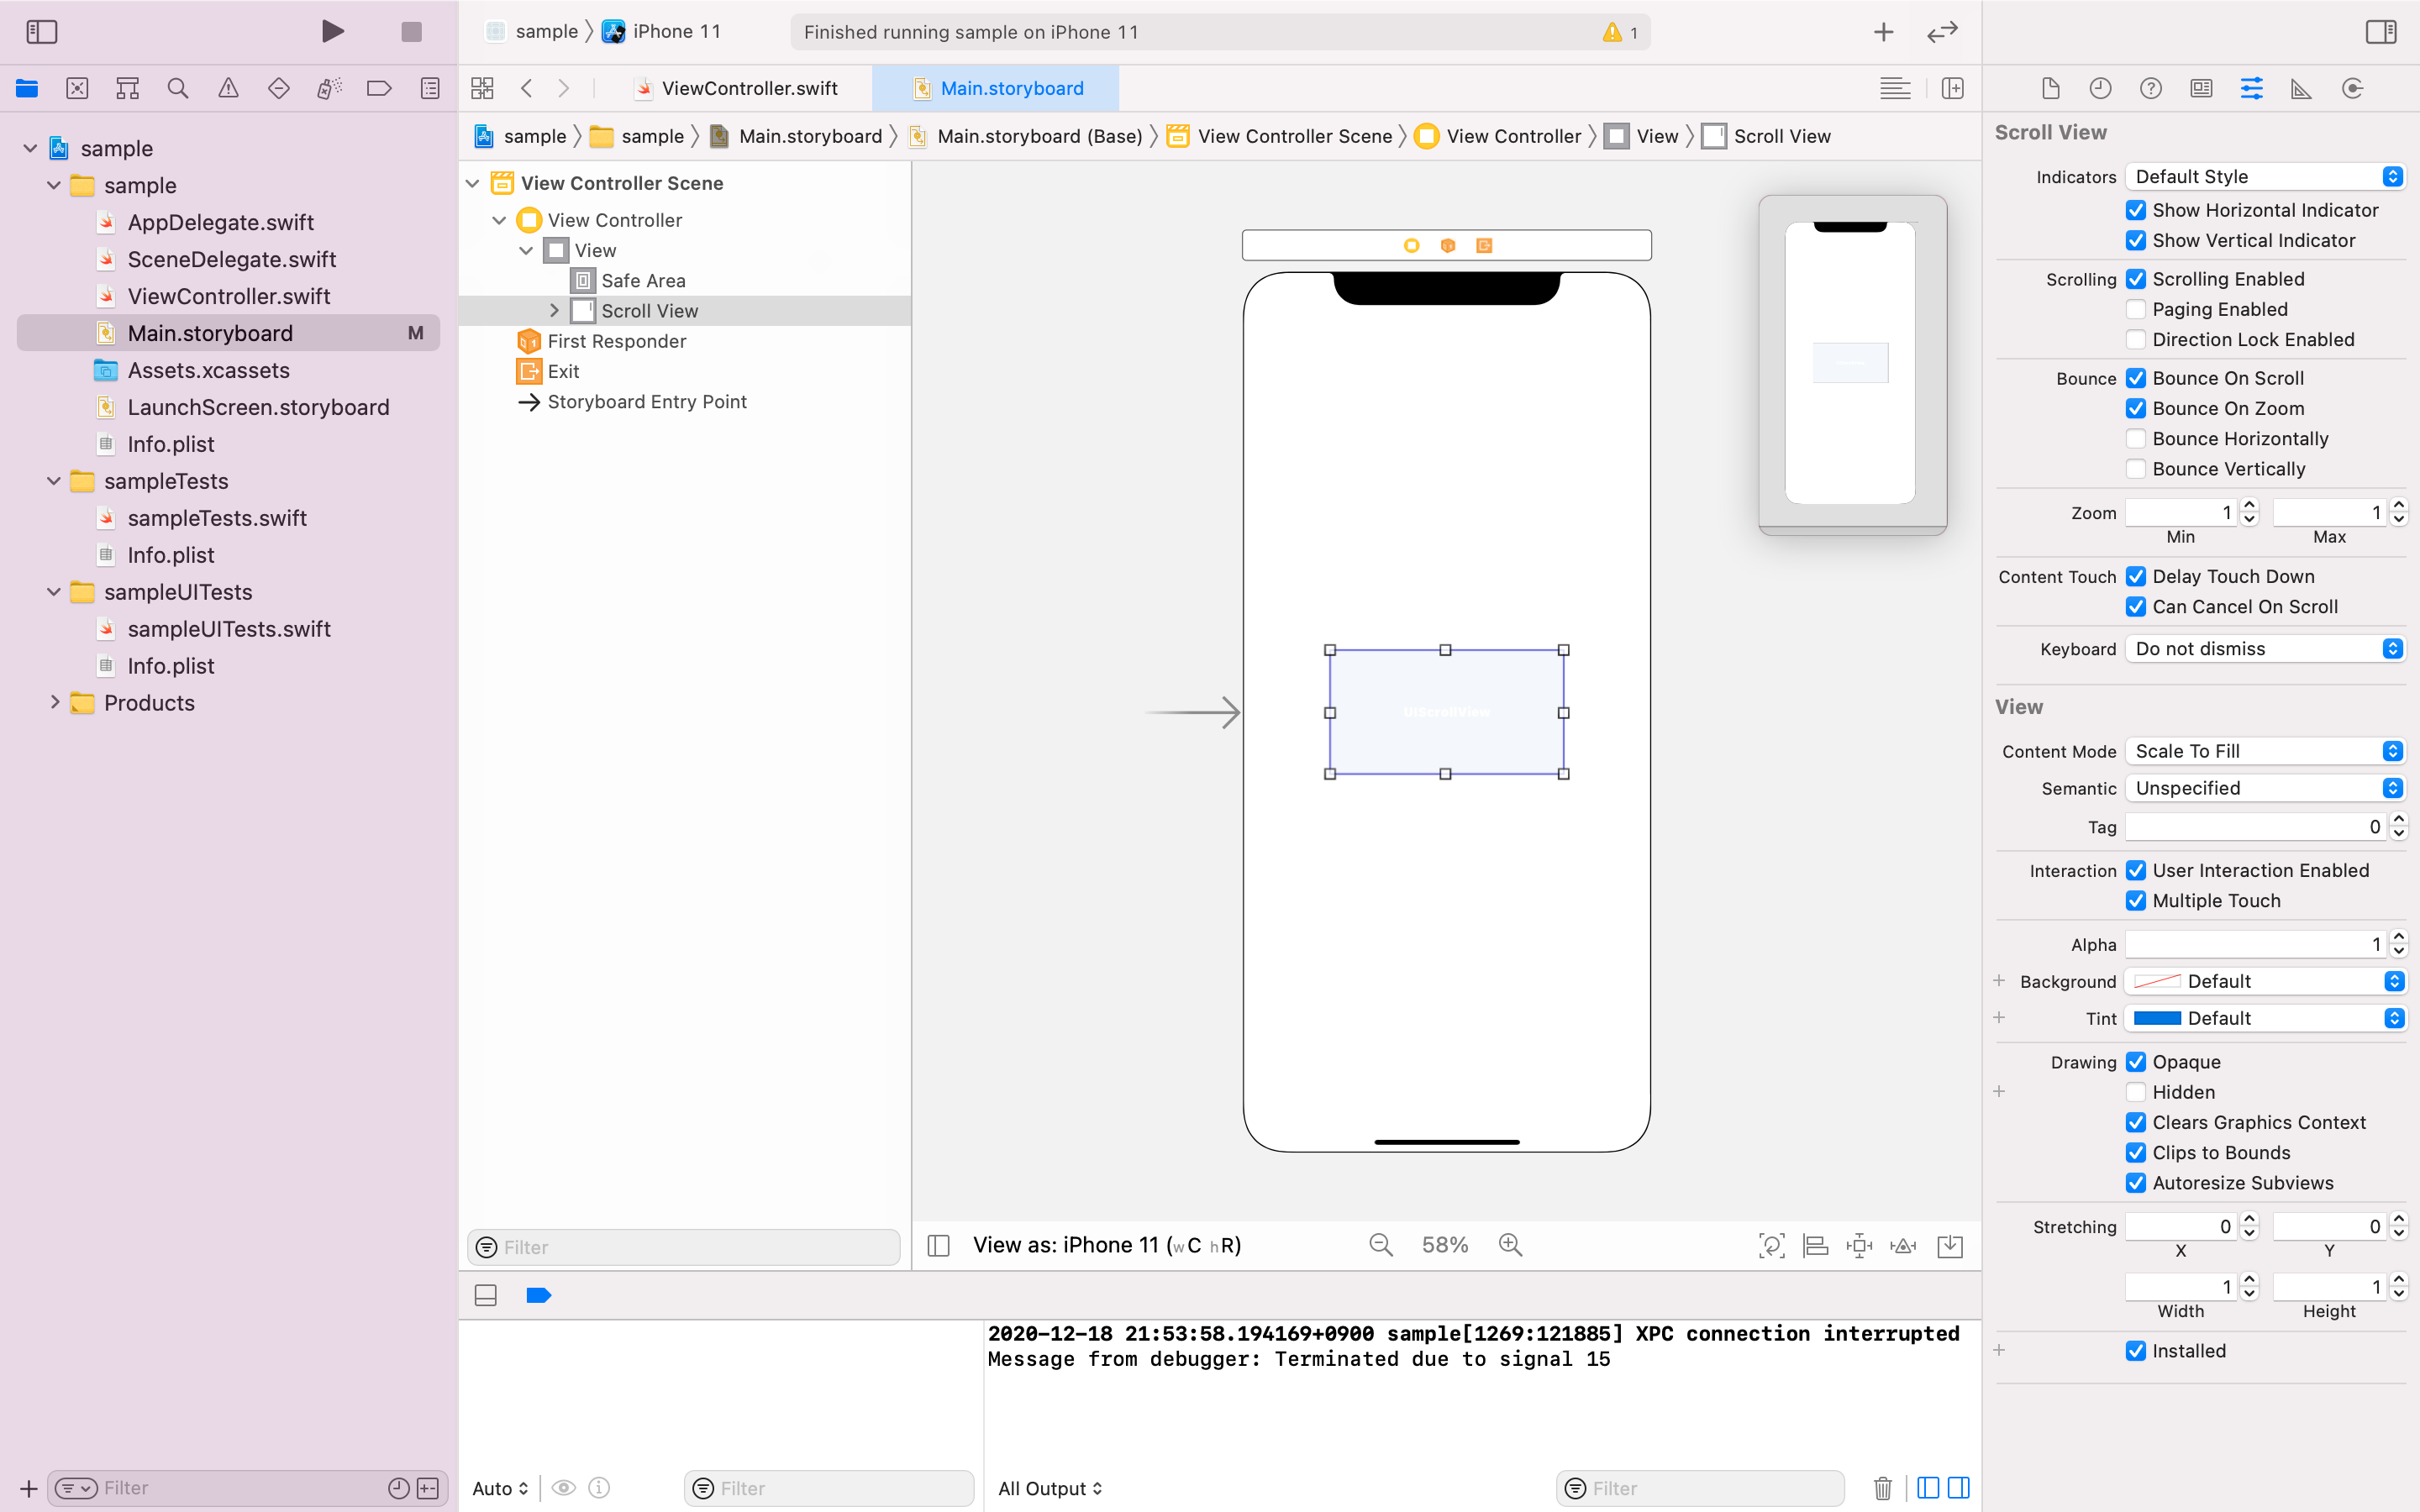Click the Run (play) button
The height and width of the screenshot is (1512, 2420).
coord(333,31)
